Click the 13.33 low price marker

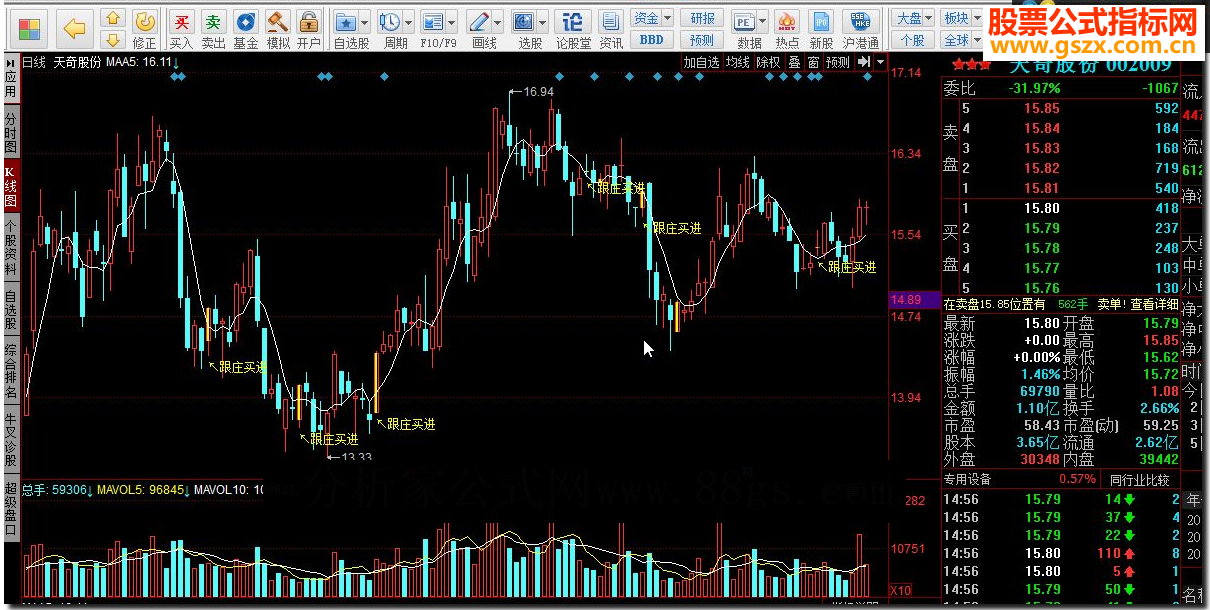click(355, 457)
